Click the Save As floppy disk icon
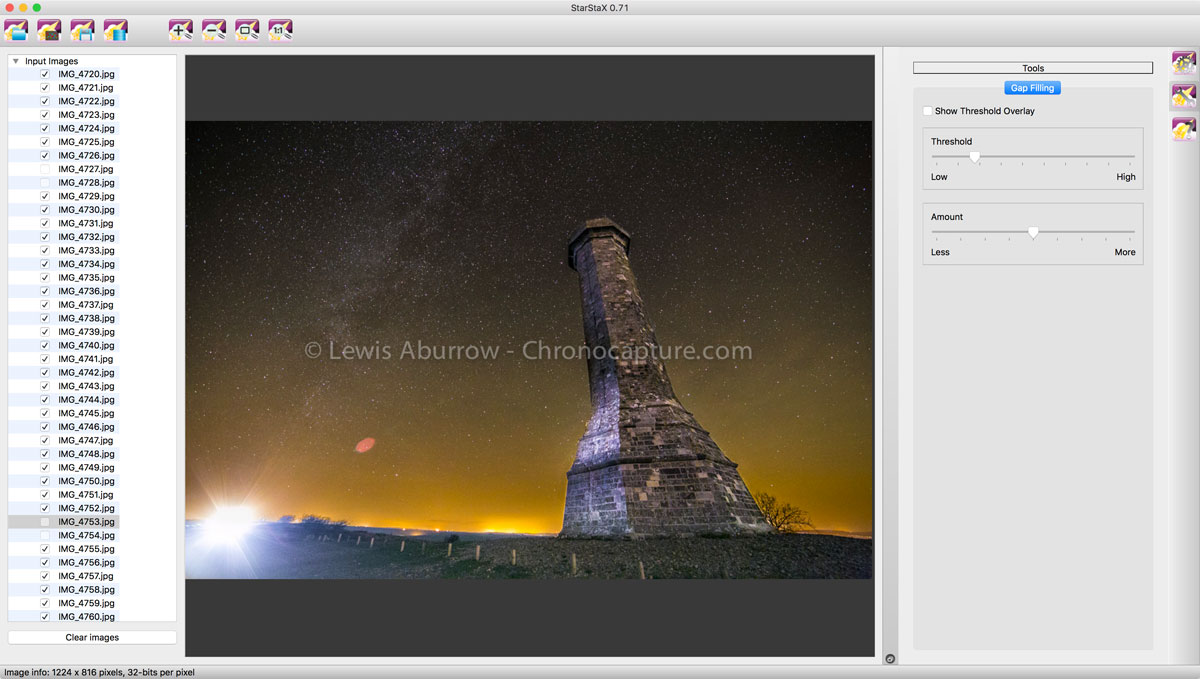The width and height of the screenshot is (1200, 679). (x=82, y=30)
